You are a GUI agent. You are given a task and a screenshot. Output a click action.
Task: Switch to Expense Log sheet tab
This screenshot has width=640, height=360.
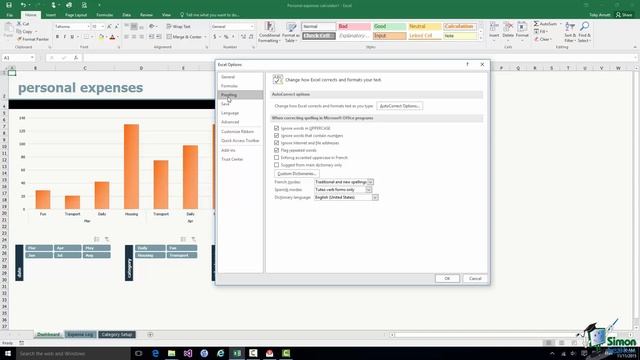tap(80, 335)
